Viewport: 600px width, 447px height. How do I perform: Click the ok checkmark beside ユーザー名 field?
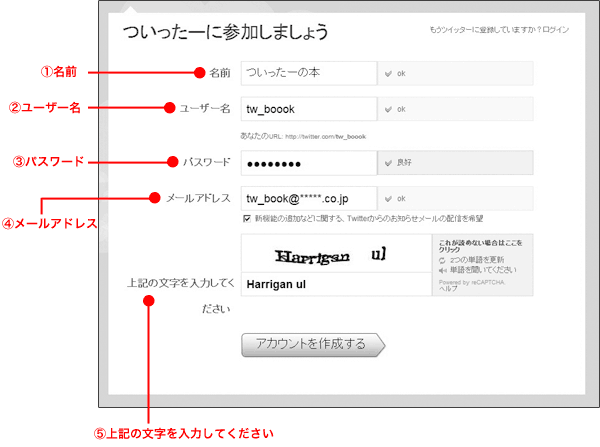point(388,109)
